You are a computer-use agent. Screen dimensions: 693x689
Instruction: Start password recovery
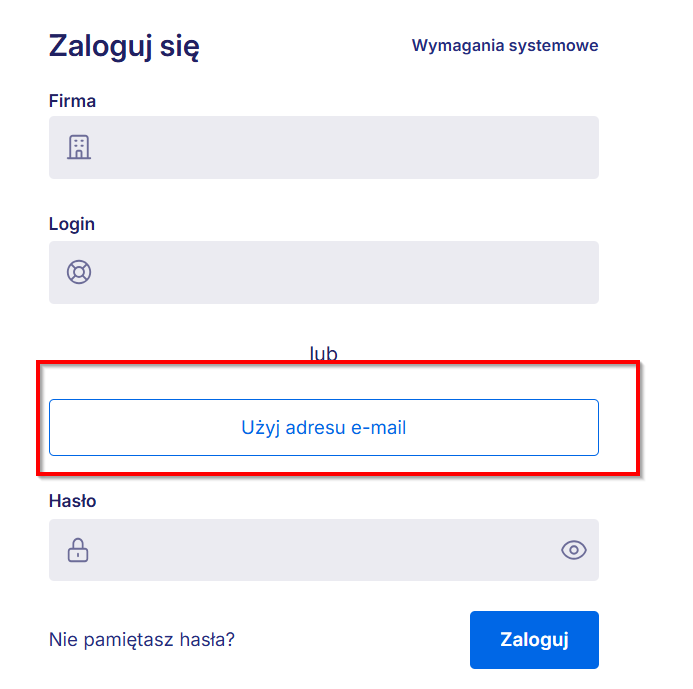coord(142,639)
